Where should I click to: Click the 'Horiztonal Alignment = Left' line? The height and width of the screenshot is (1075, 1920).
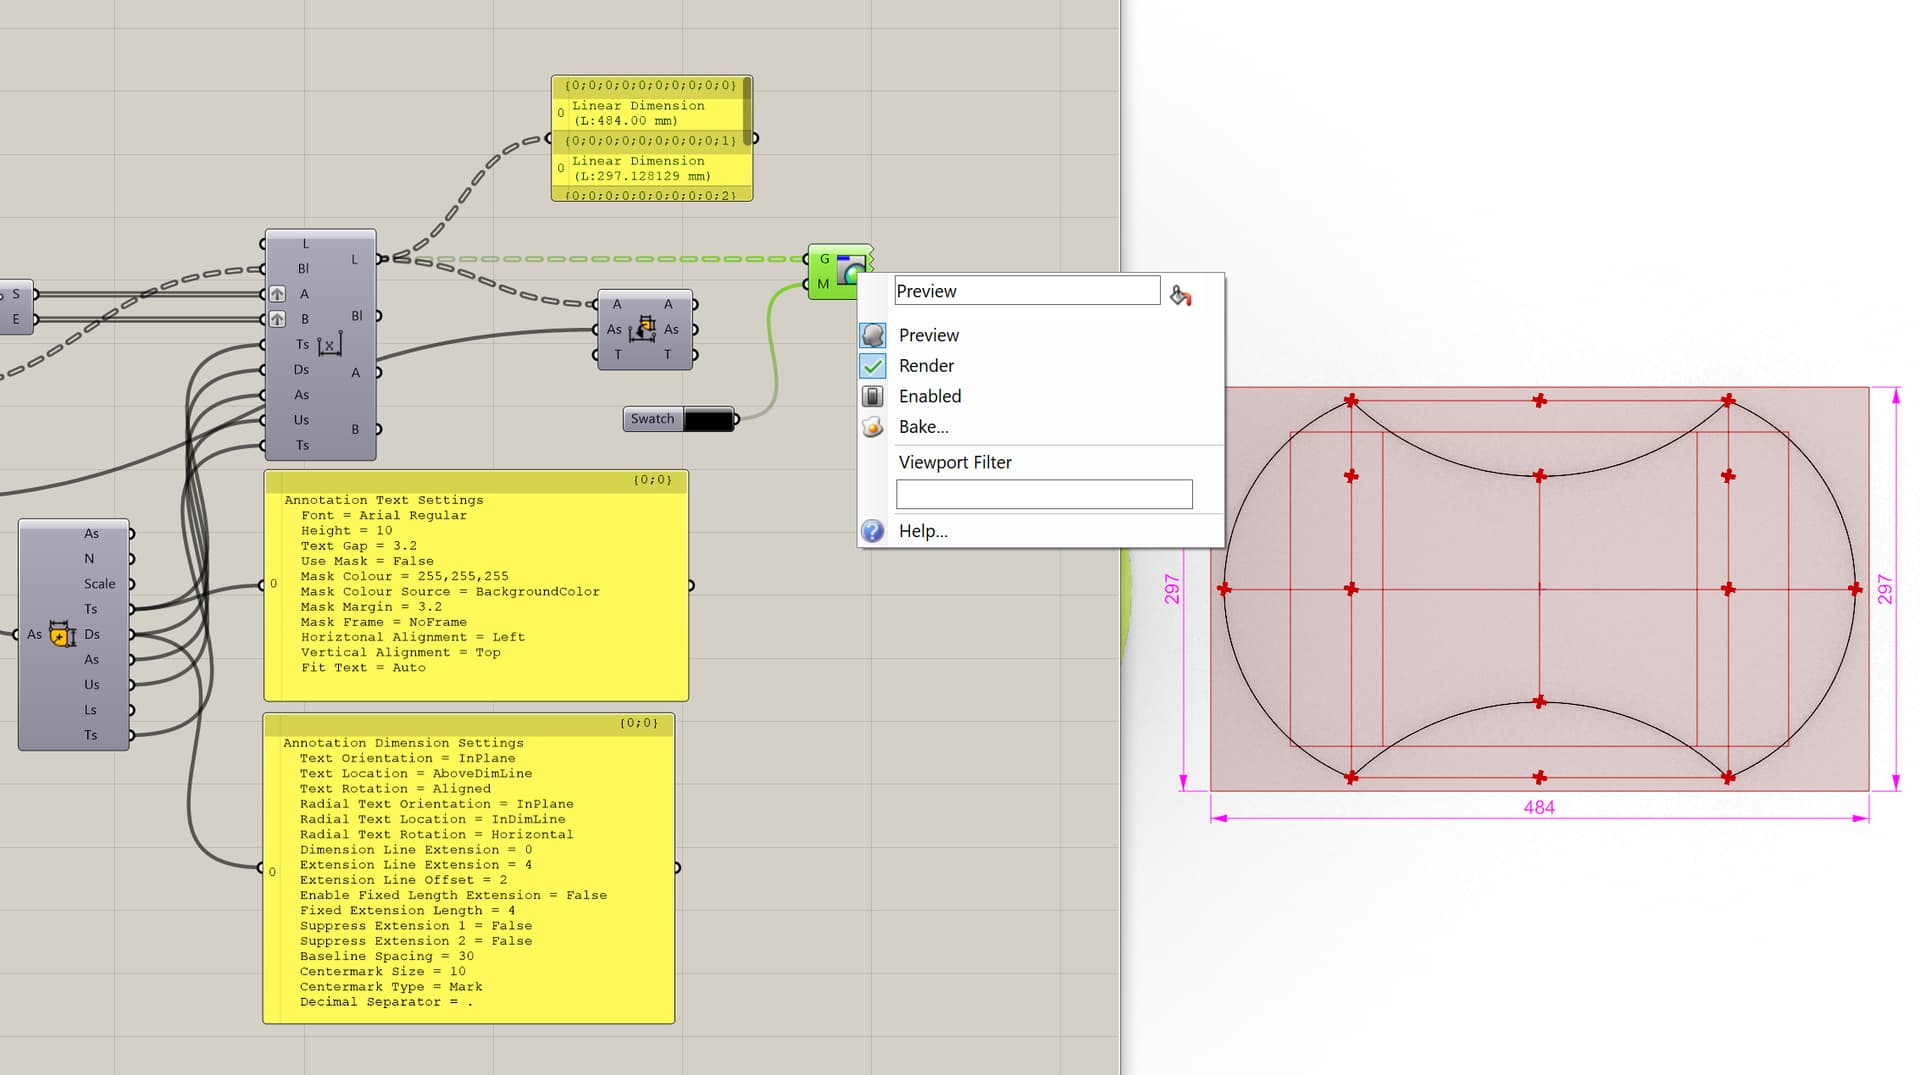[x=413, y=637]
